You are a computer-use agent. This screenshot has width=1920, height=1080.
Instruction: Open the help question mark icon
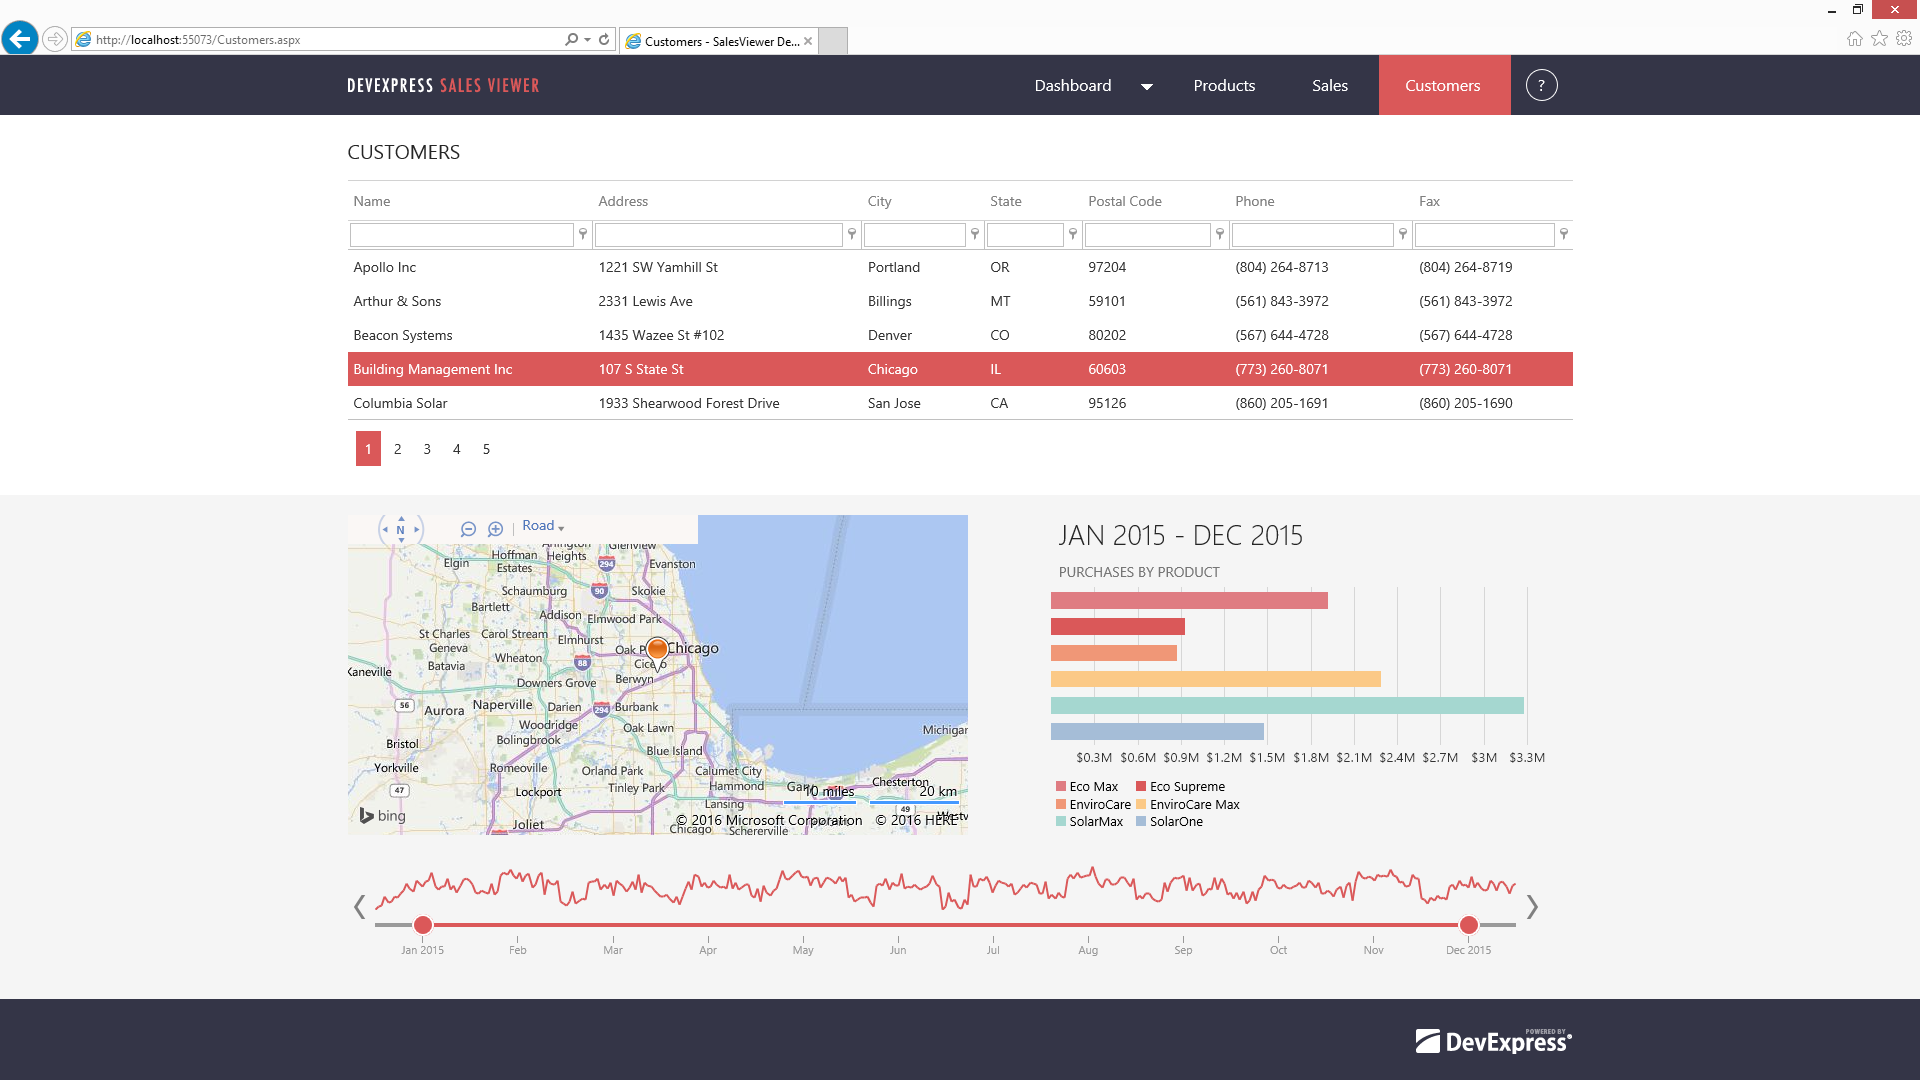[x=1541, y=85]
